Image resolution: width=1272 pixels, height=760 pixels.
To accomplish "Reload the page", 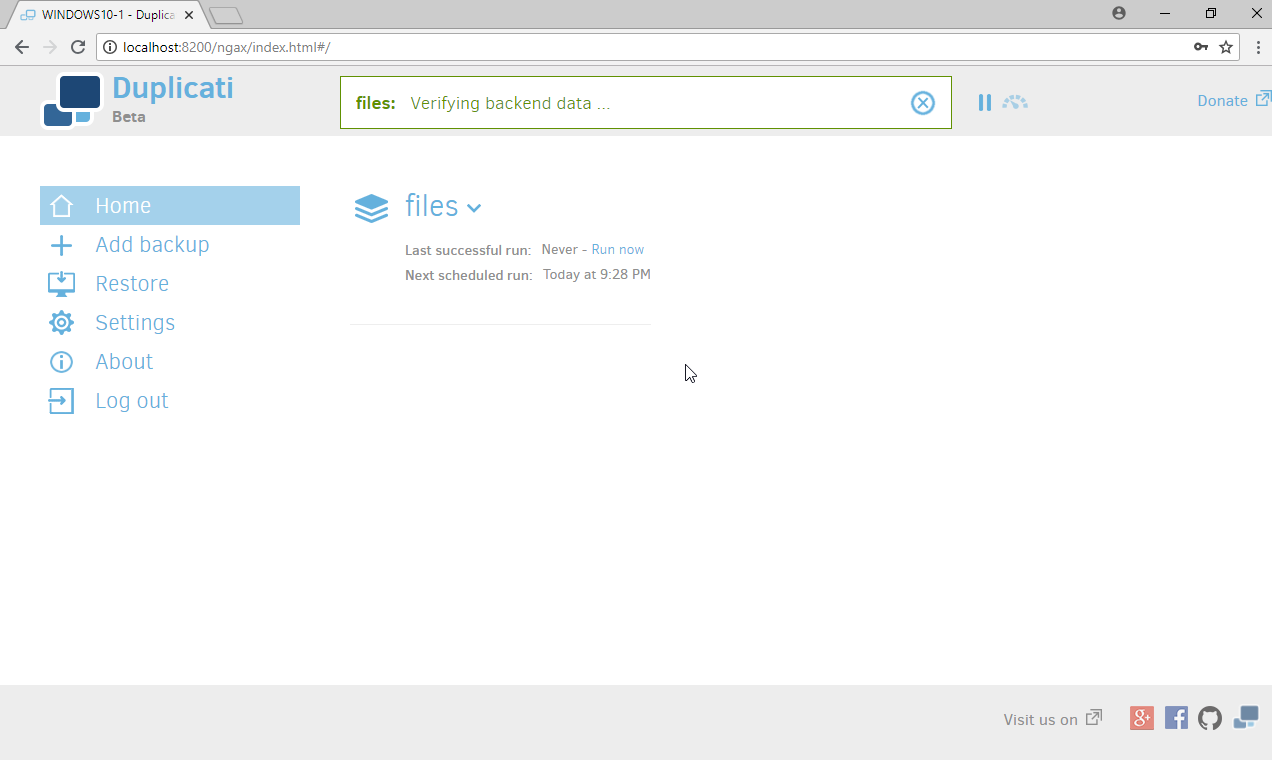I will tap(78, 47).
